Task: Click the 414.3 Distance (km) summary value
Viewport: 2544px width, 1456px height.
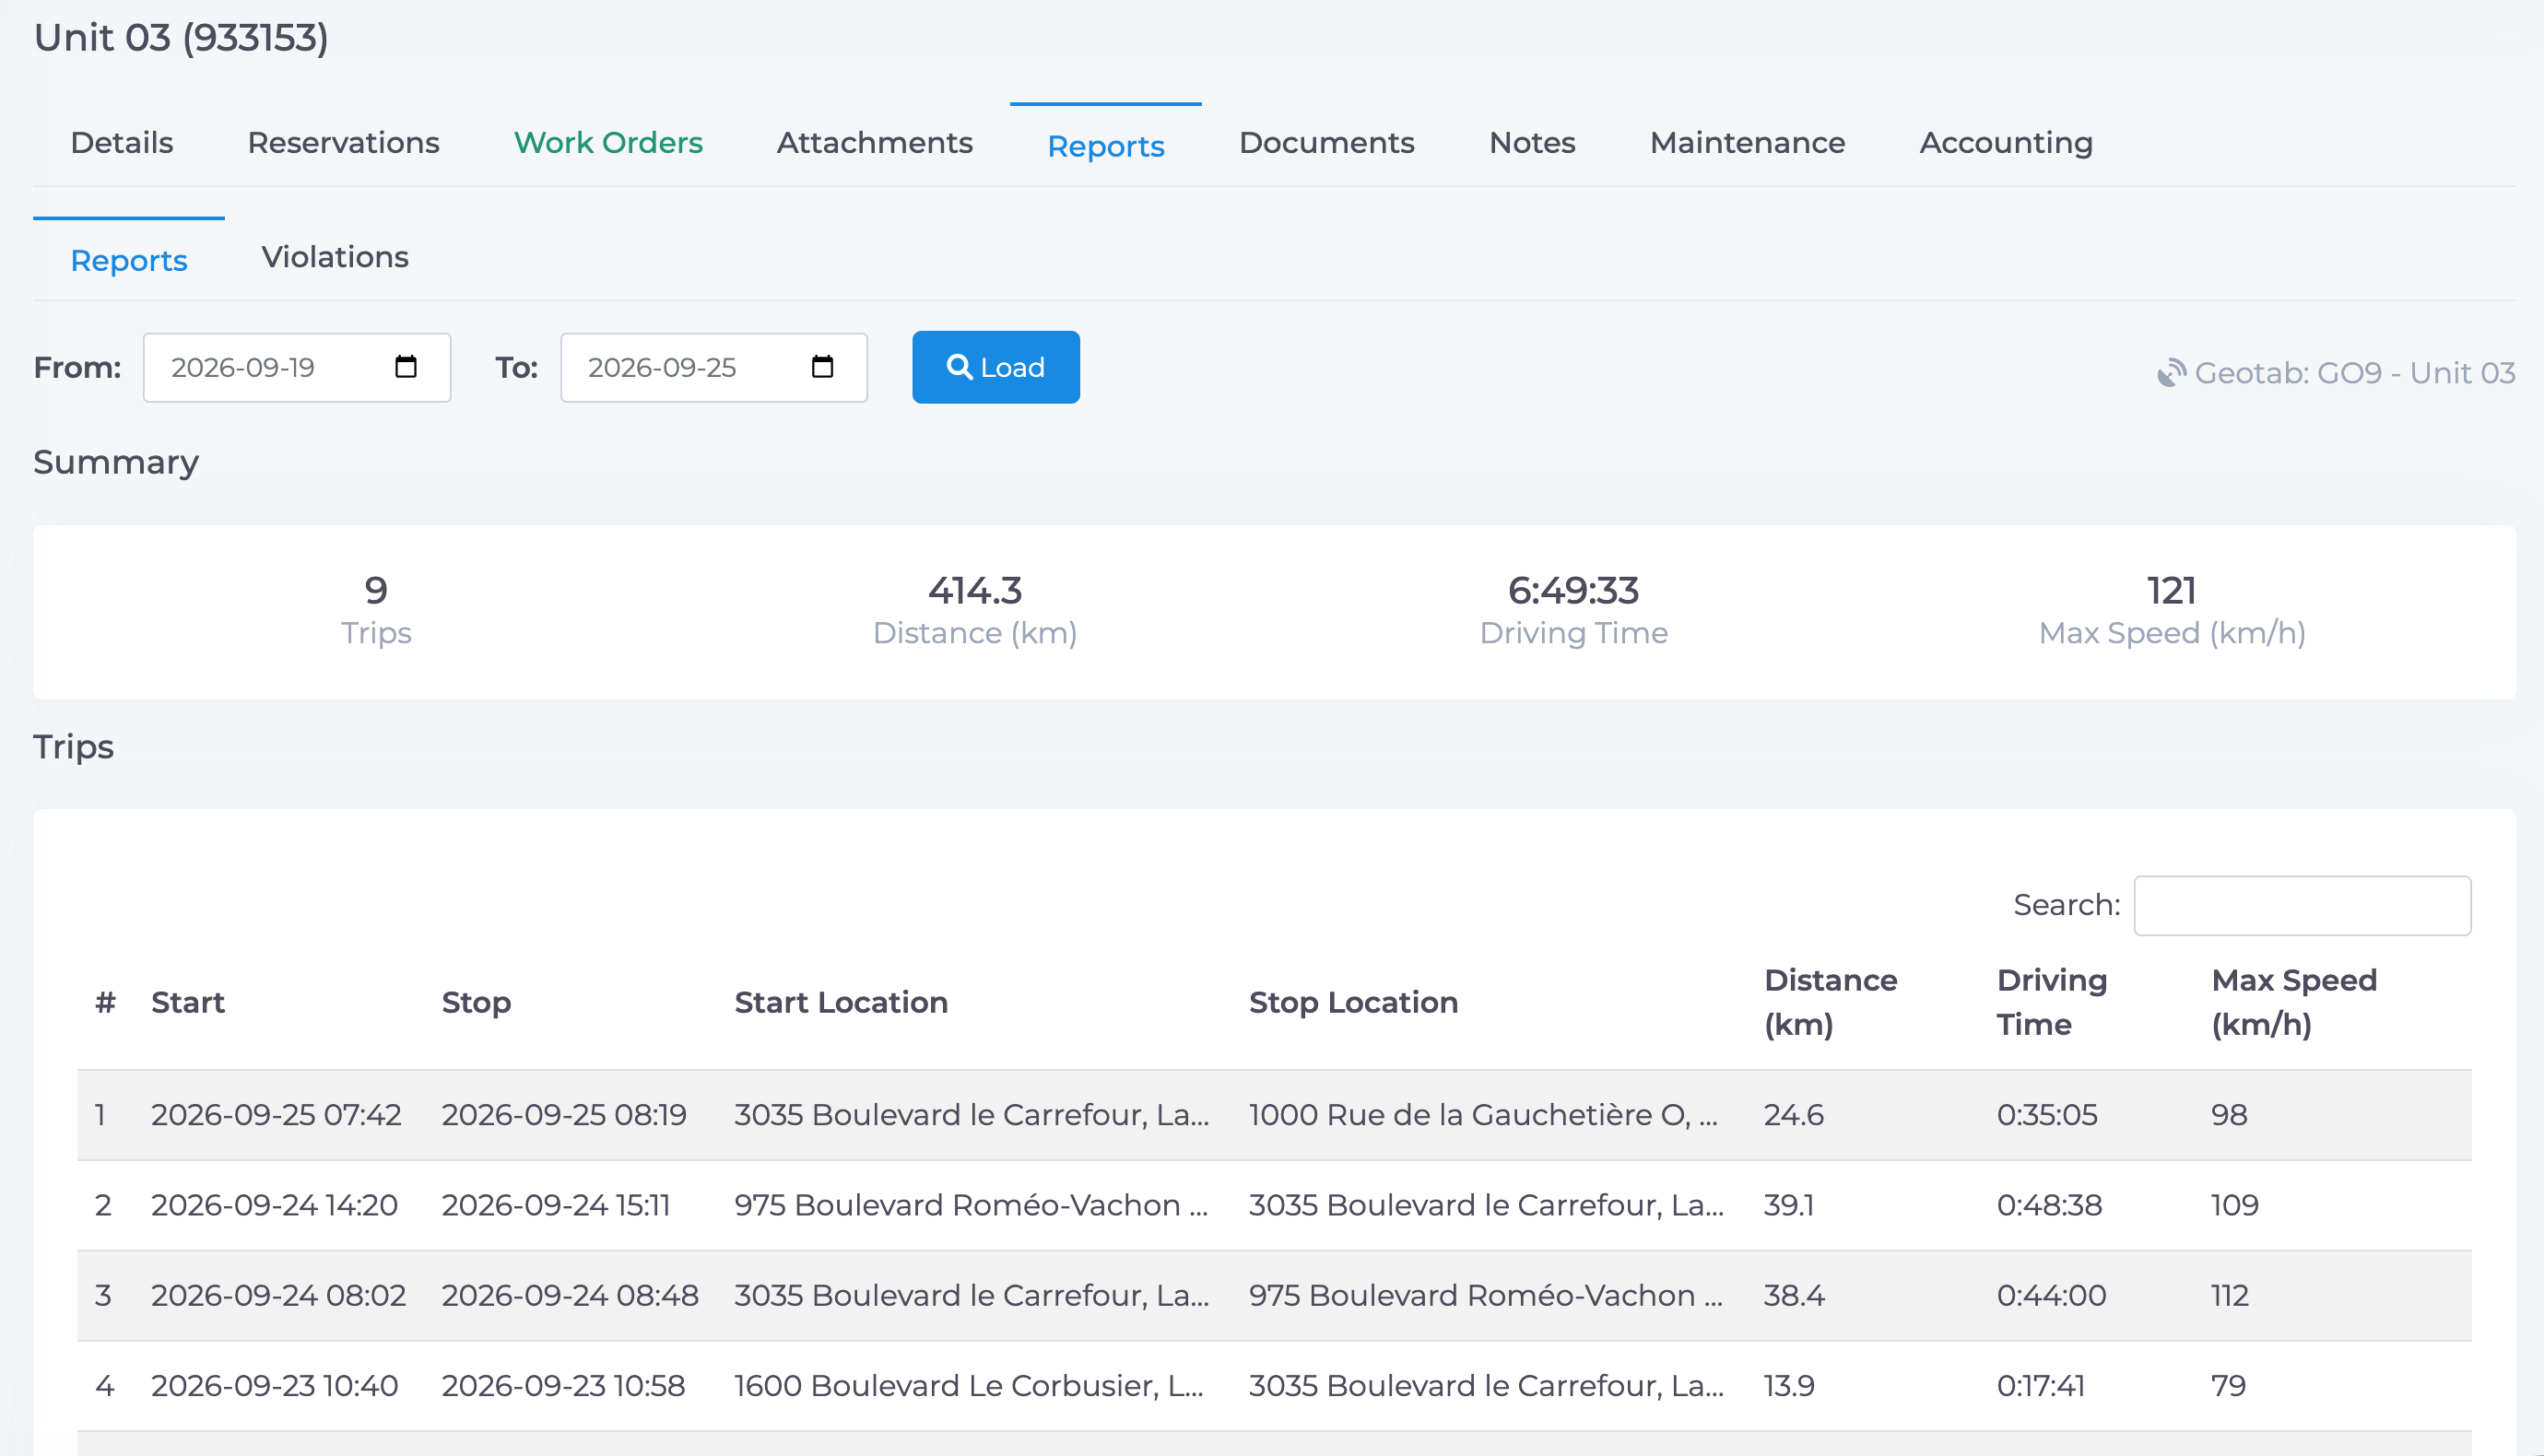Action: 975,590
